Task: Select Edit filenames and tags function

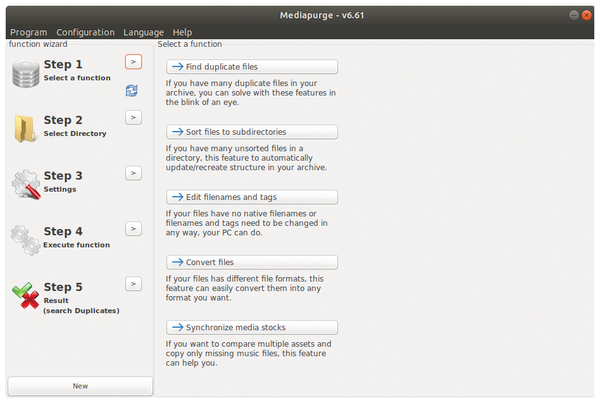Action: [252, 197]
